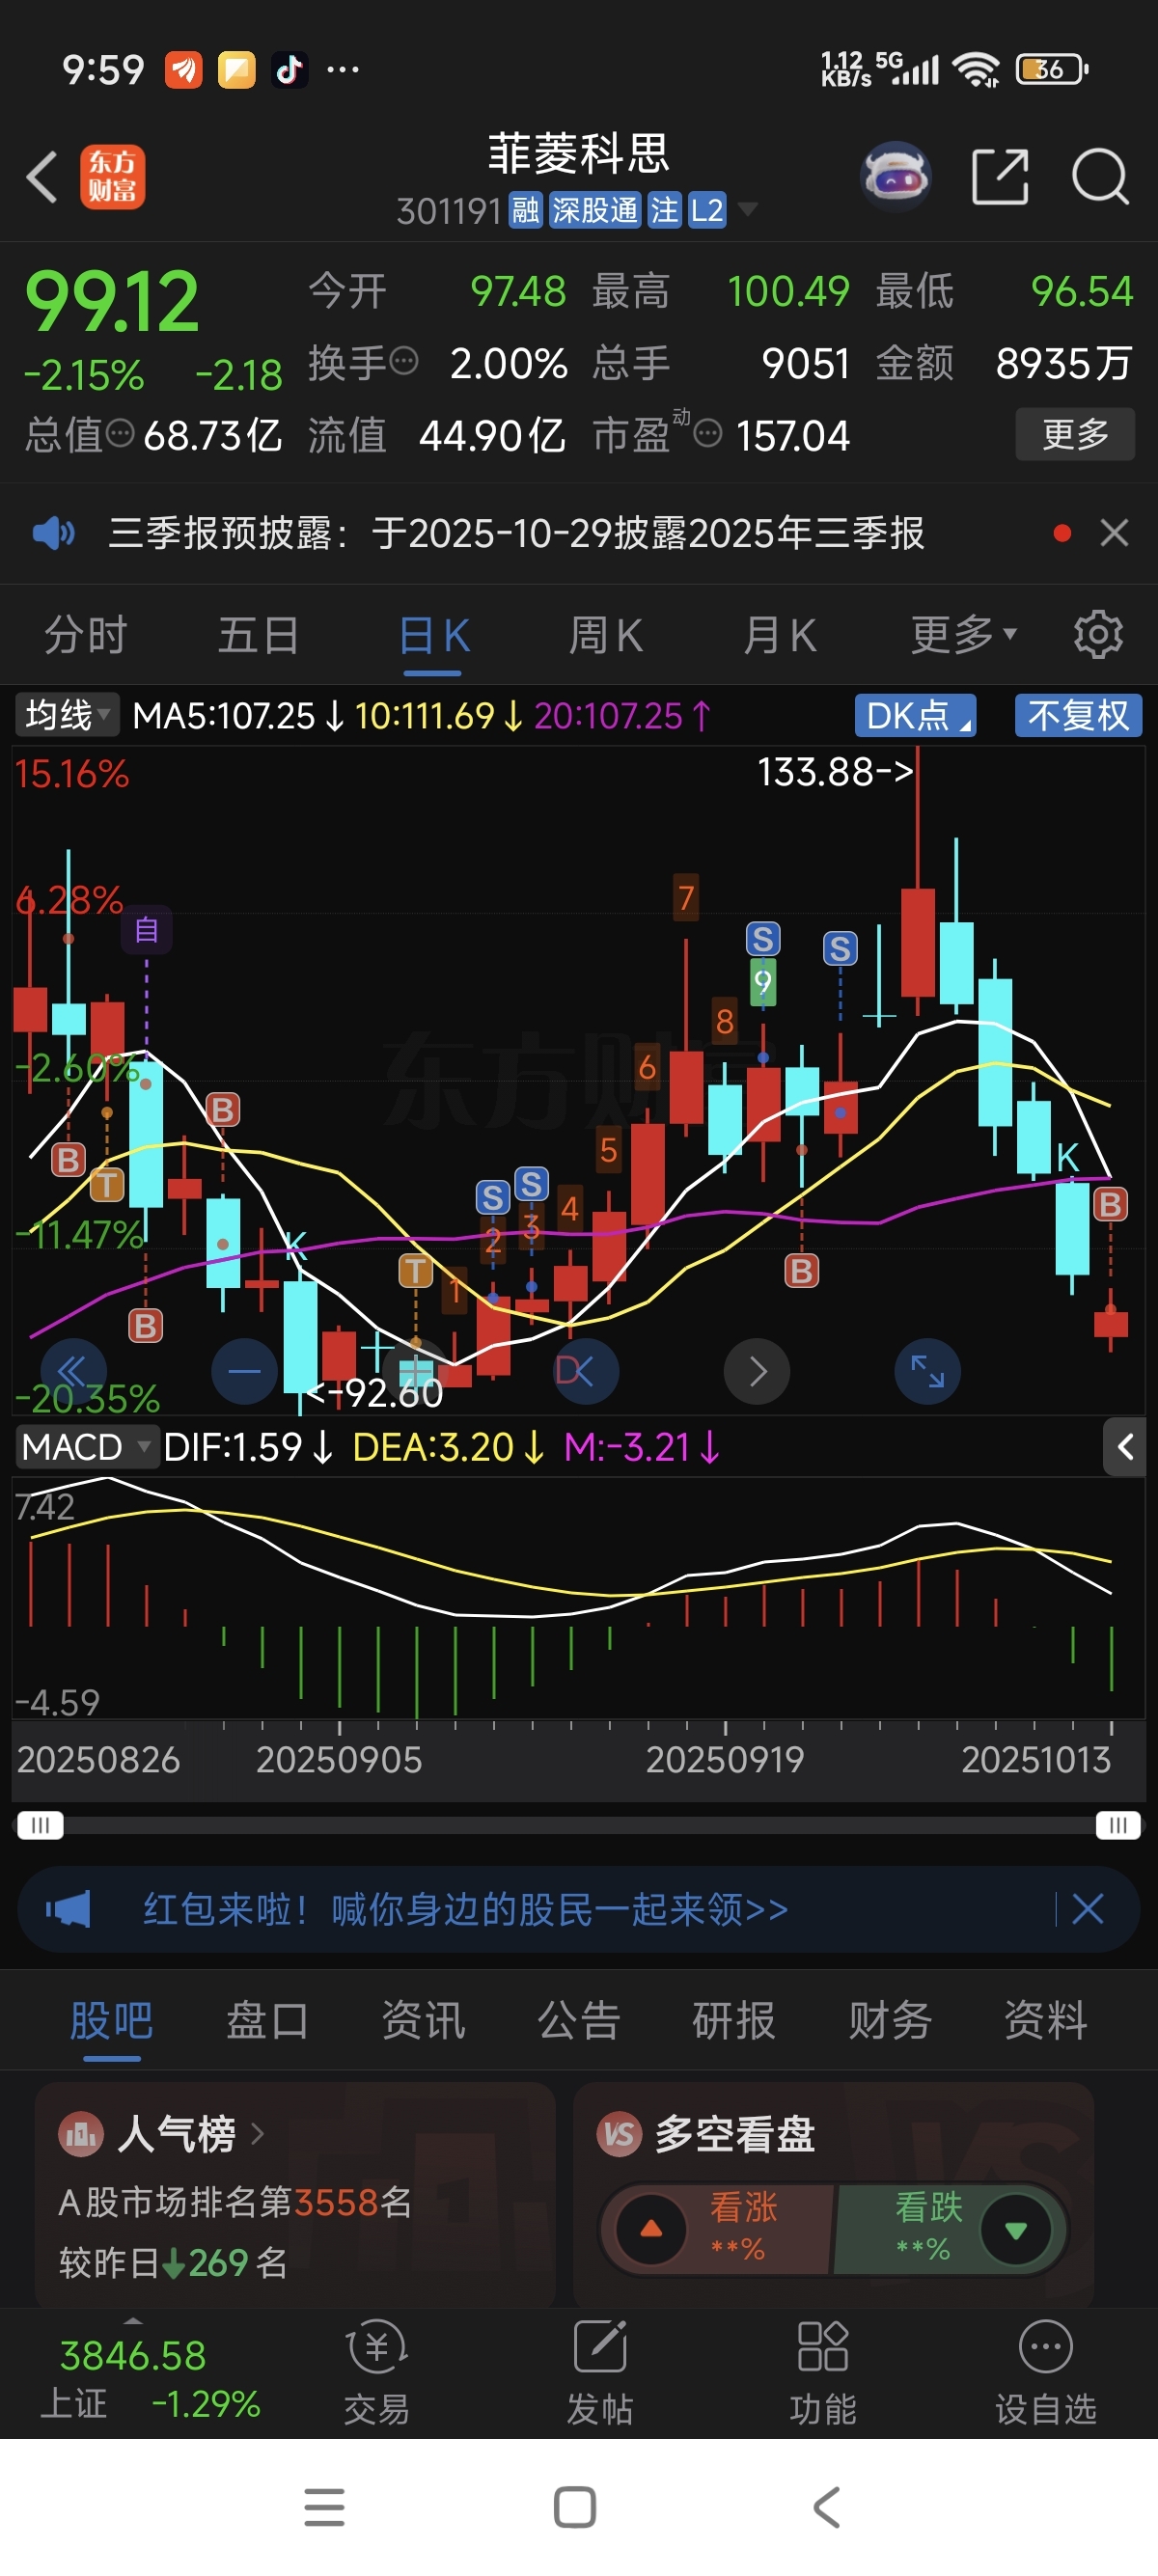Expand chart to fullscreen
1158x2576 pixels.
[x=928, y=1371]
